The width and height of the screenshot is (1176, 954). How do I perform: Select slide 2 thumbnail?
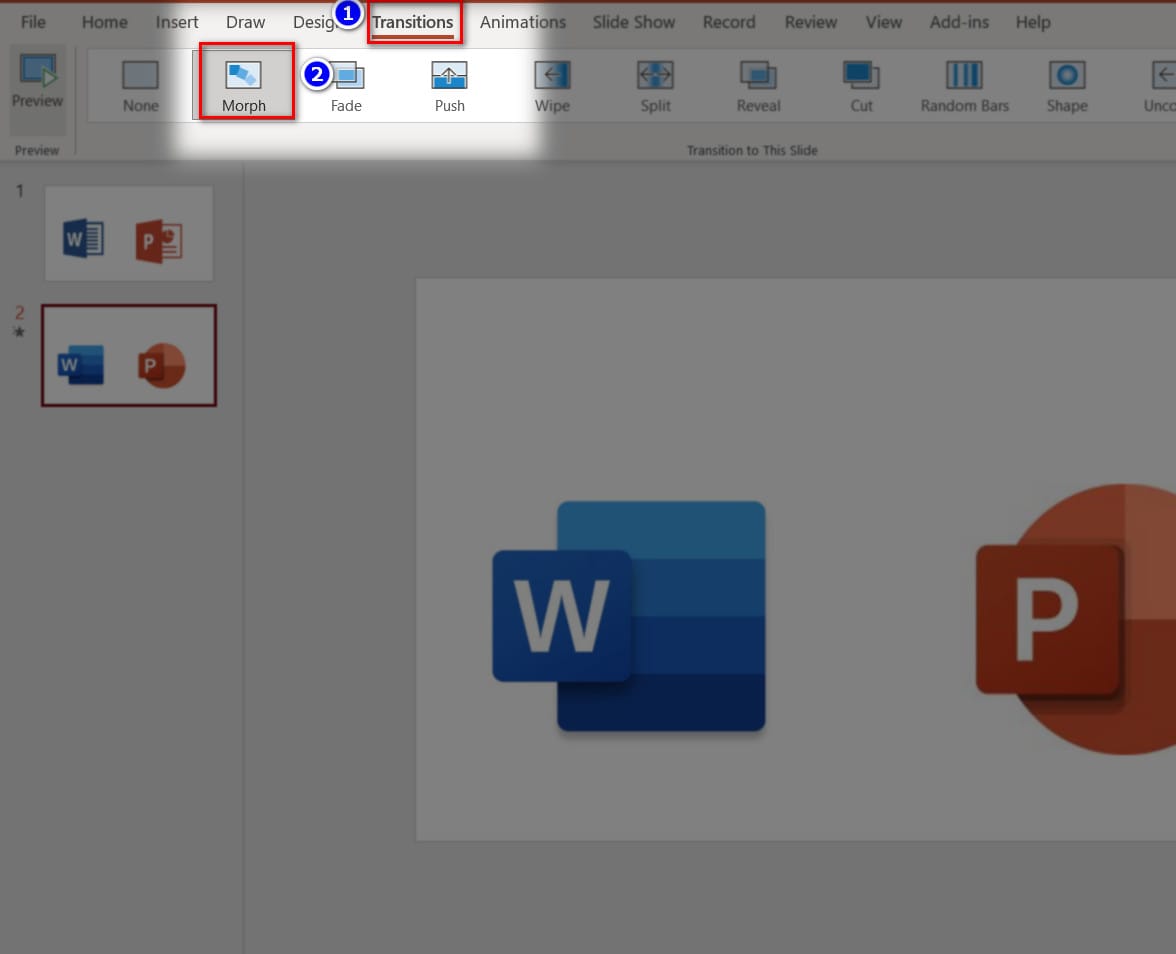128,356
